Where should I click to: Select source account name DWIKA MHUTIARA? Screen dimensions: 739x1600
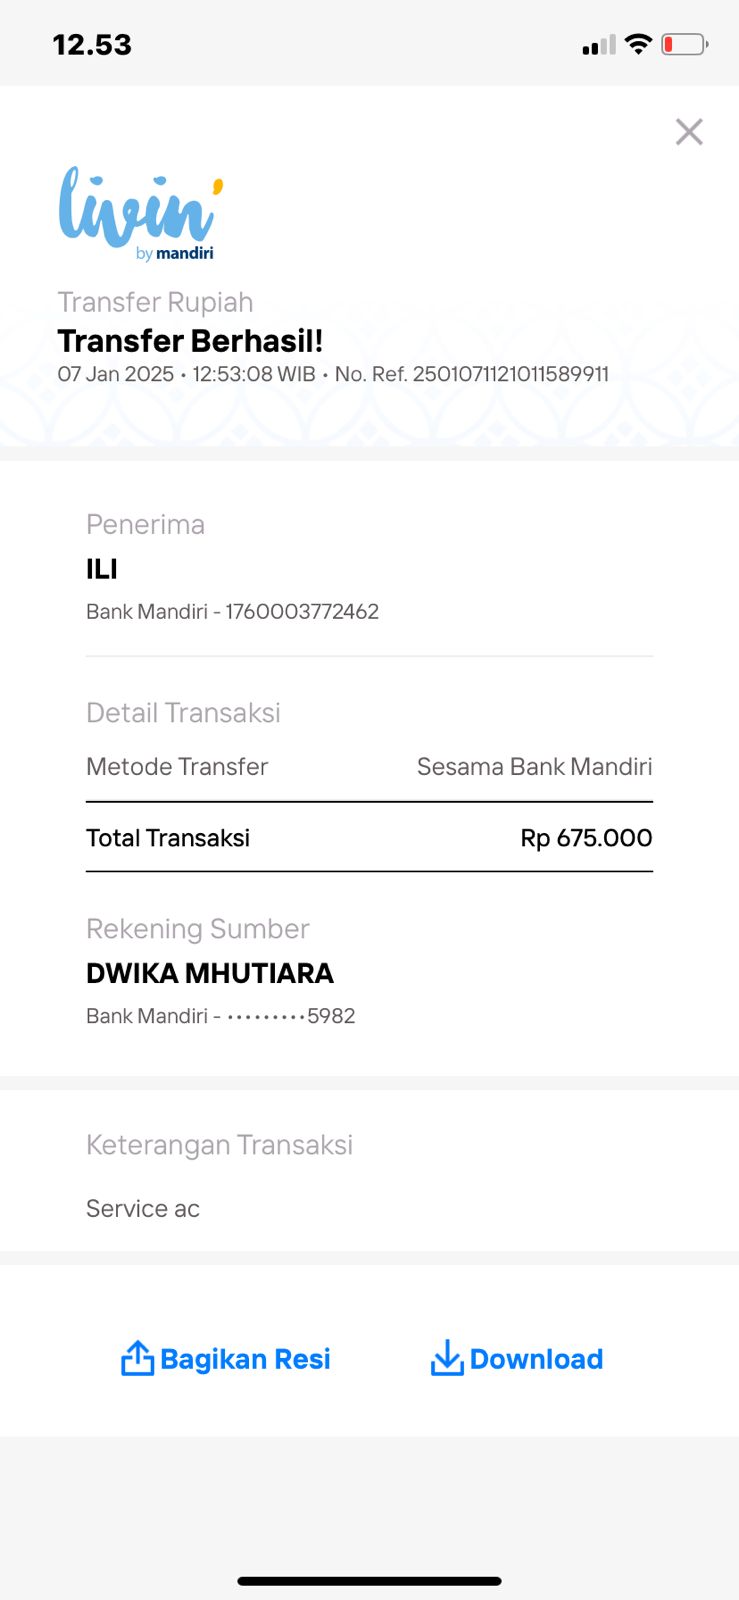click(210, 973)
